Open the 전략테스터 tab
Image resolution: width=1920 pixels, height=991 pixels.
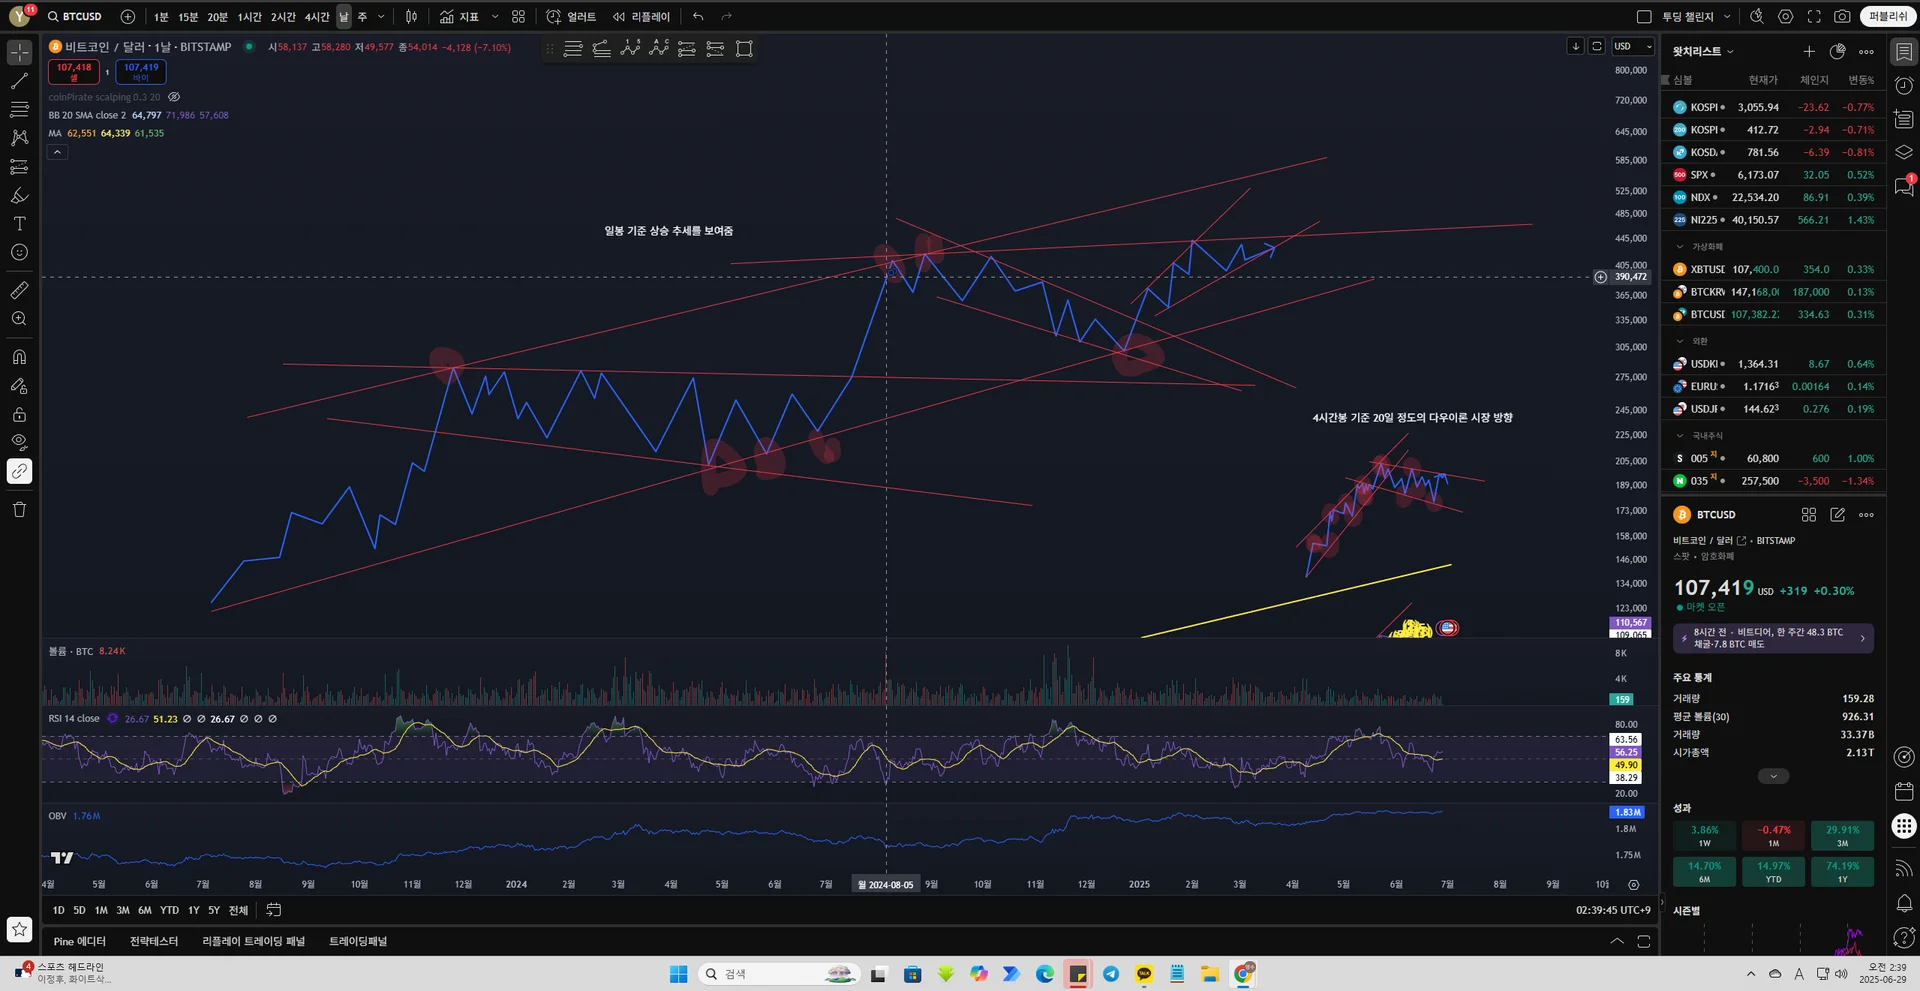point(154,942)
